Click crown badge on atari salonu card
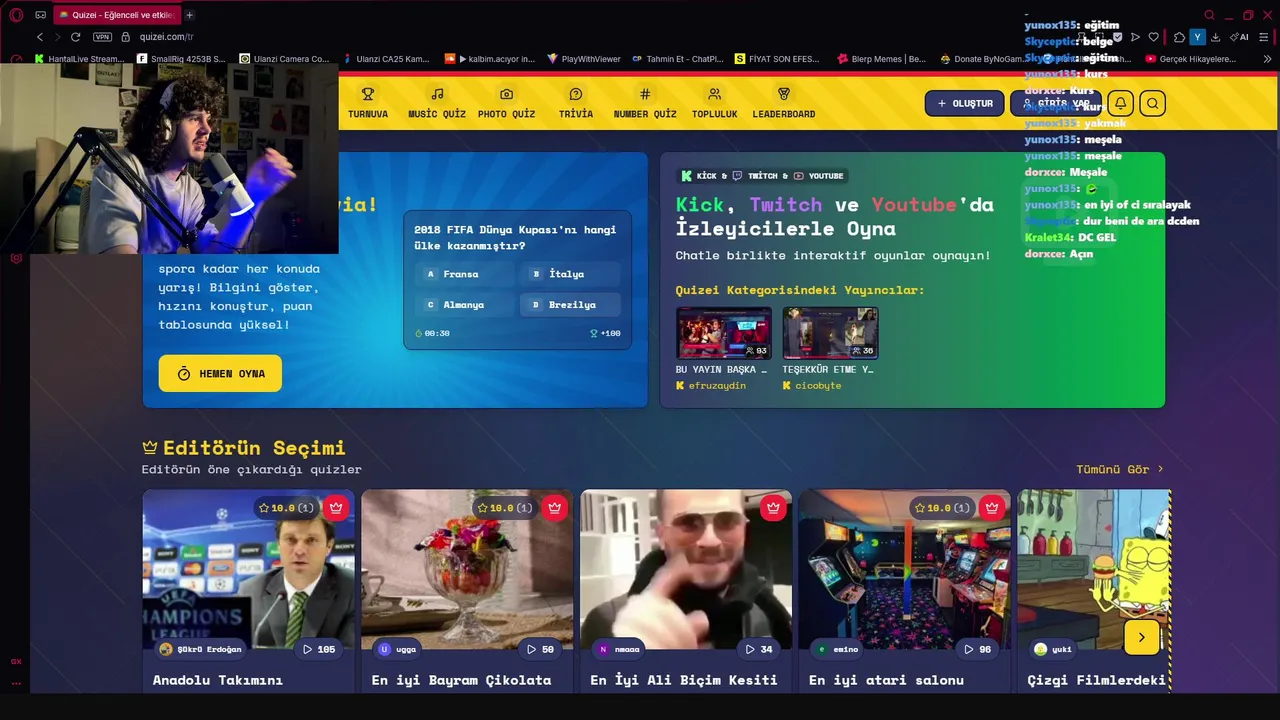 992,508
